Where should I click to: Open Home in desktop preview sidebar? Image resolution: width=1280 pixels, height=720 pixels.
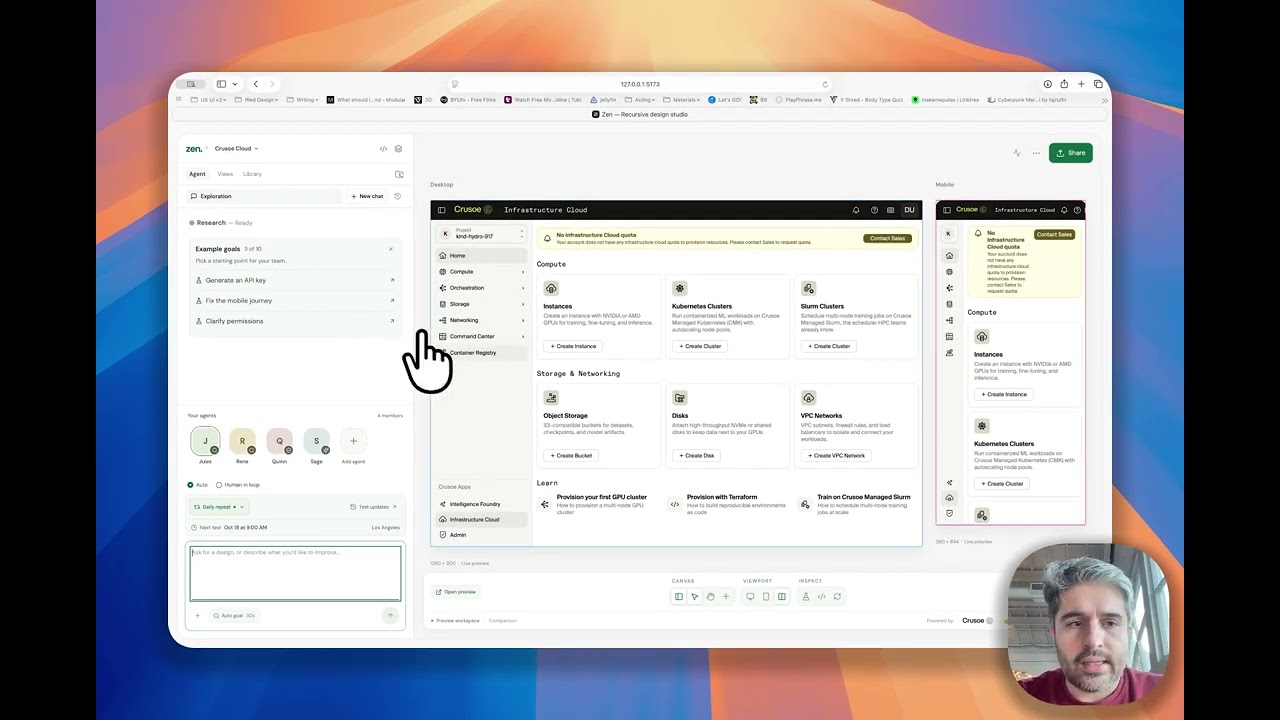(481, 256)
